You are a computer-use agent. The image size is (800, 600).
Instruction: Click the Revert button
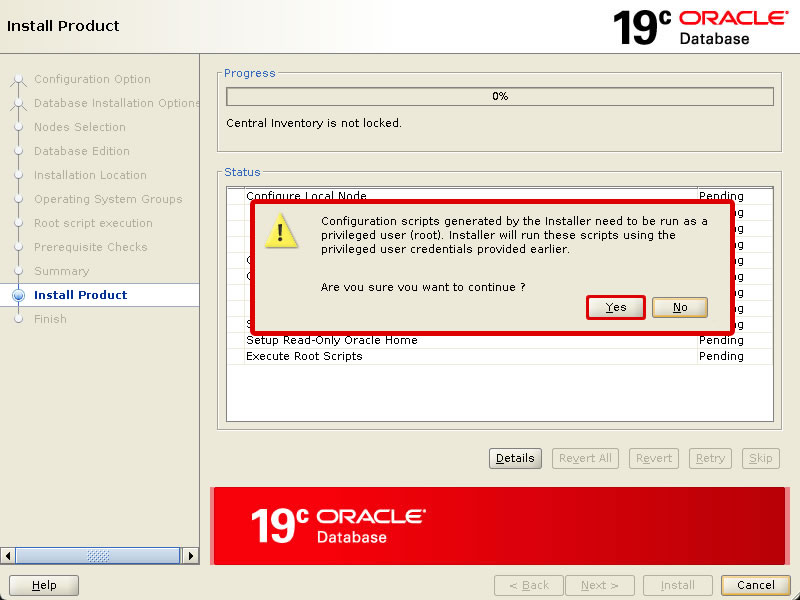pyautogui.click(x=654, y=458)
